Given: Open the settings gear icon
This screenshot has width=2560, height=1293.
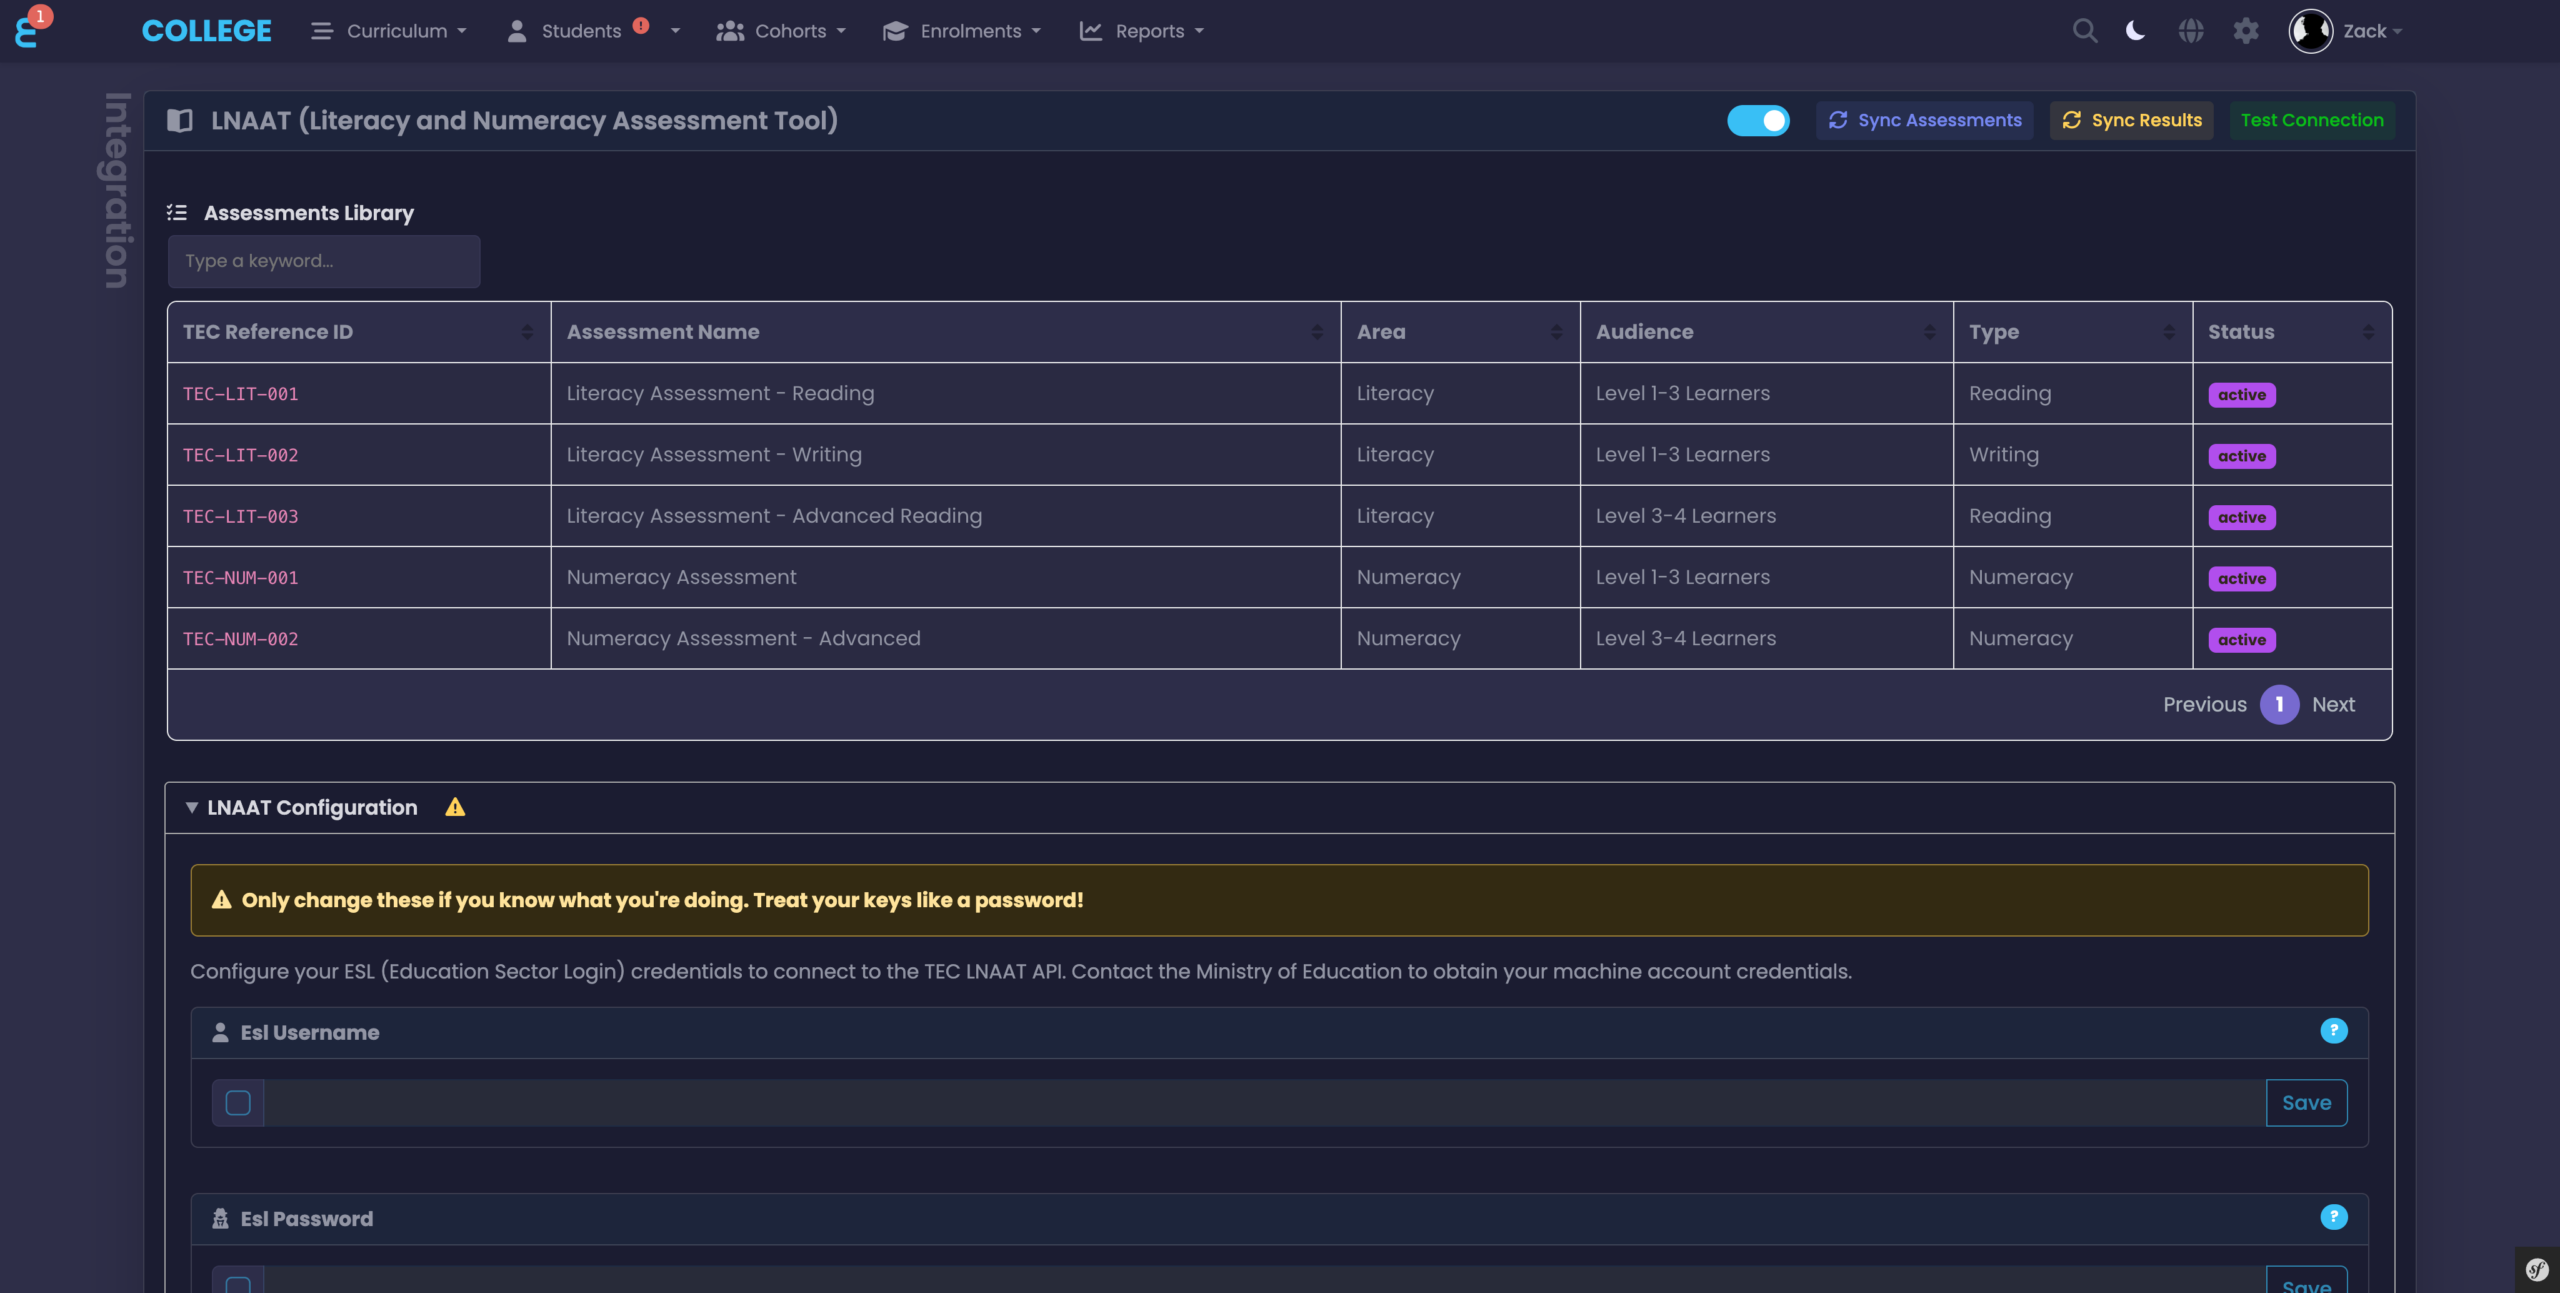Looking at the screenshot, I should 2246,30.
